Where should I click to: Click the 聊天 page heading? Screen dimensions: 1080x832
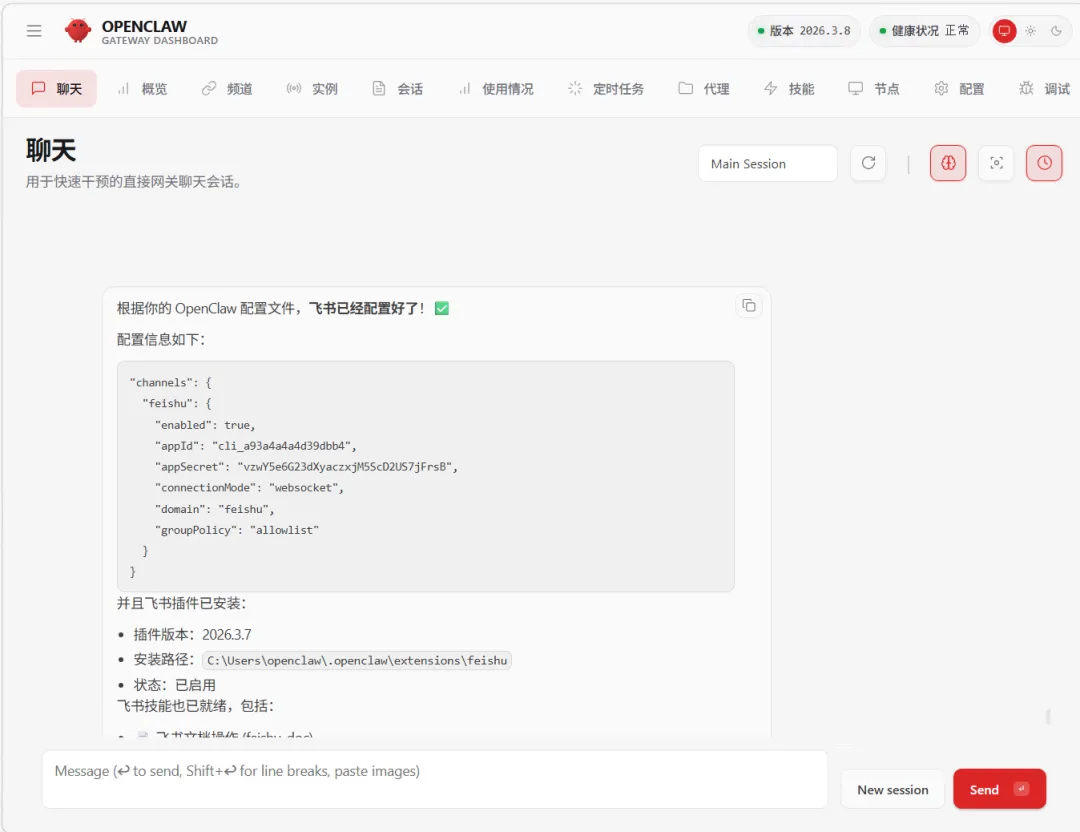click(x=51, y=150)
